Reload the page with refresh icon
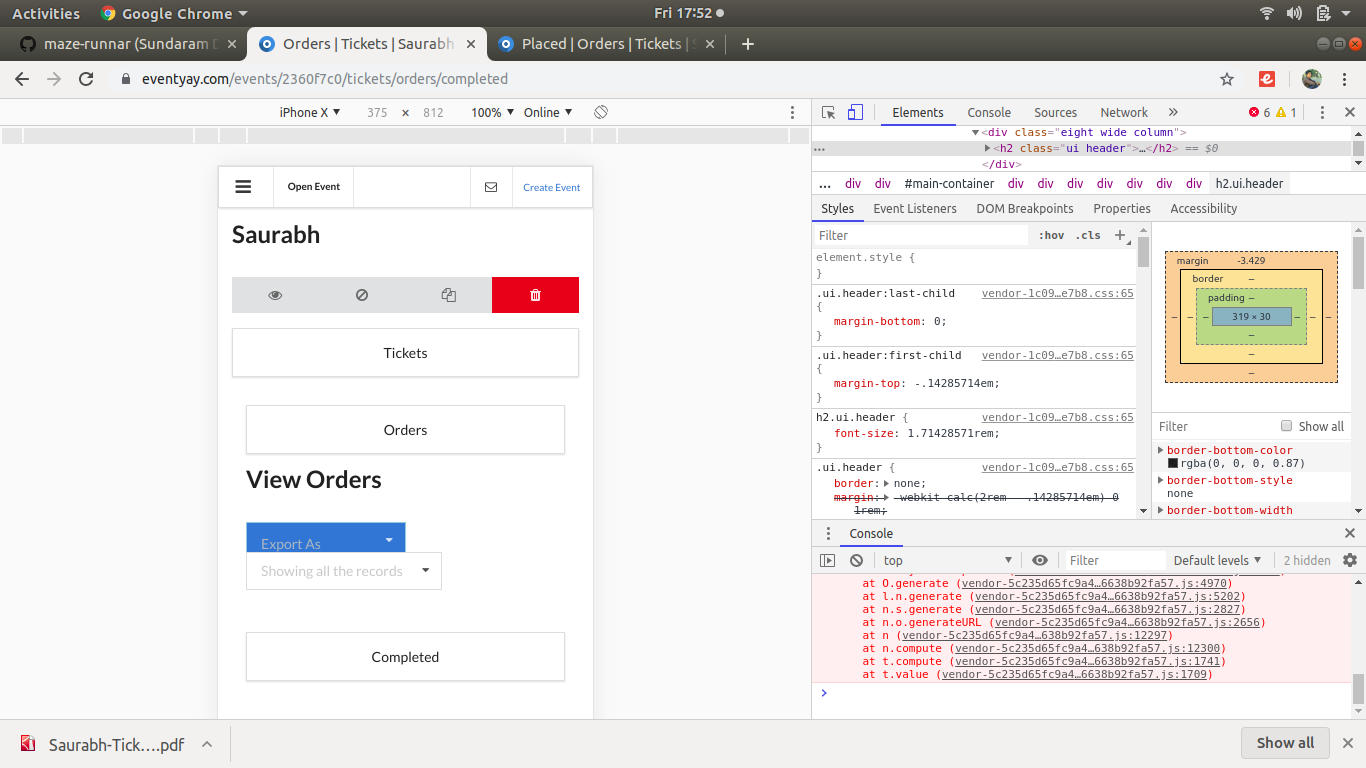 [86, 79]
